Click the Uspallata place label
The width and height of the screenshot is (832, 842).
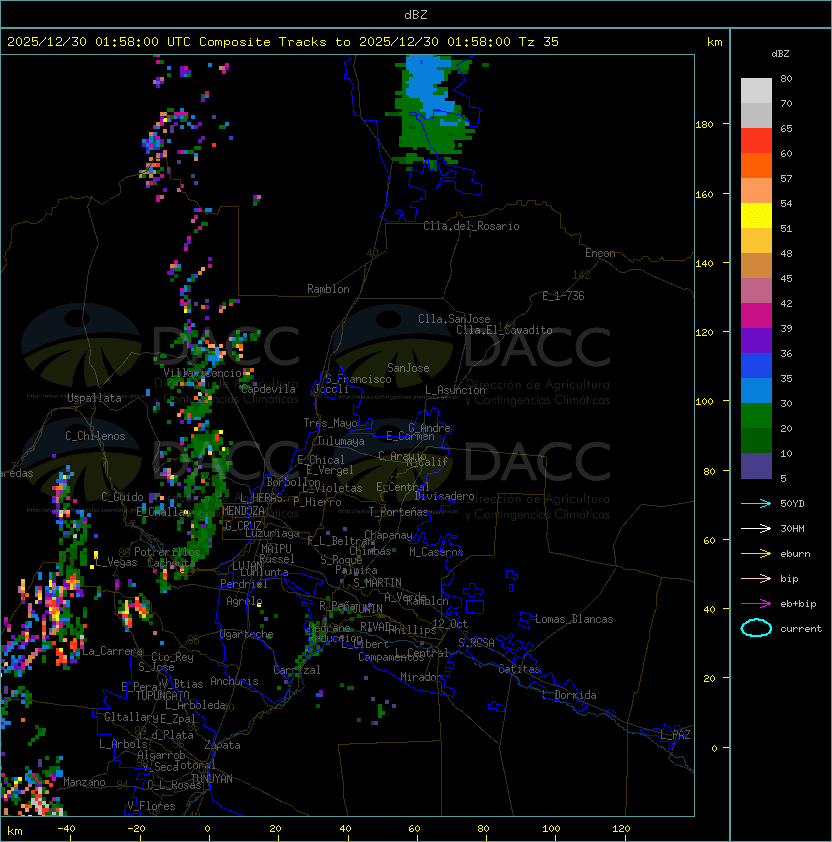point(95,398)
